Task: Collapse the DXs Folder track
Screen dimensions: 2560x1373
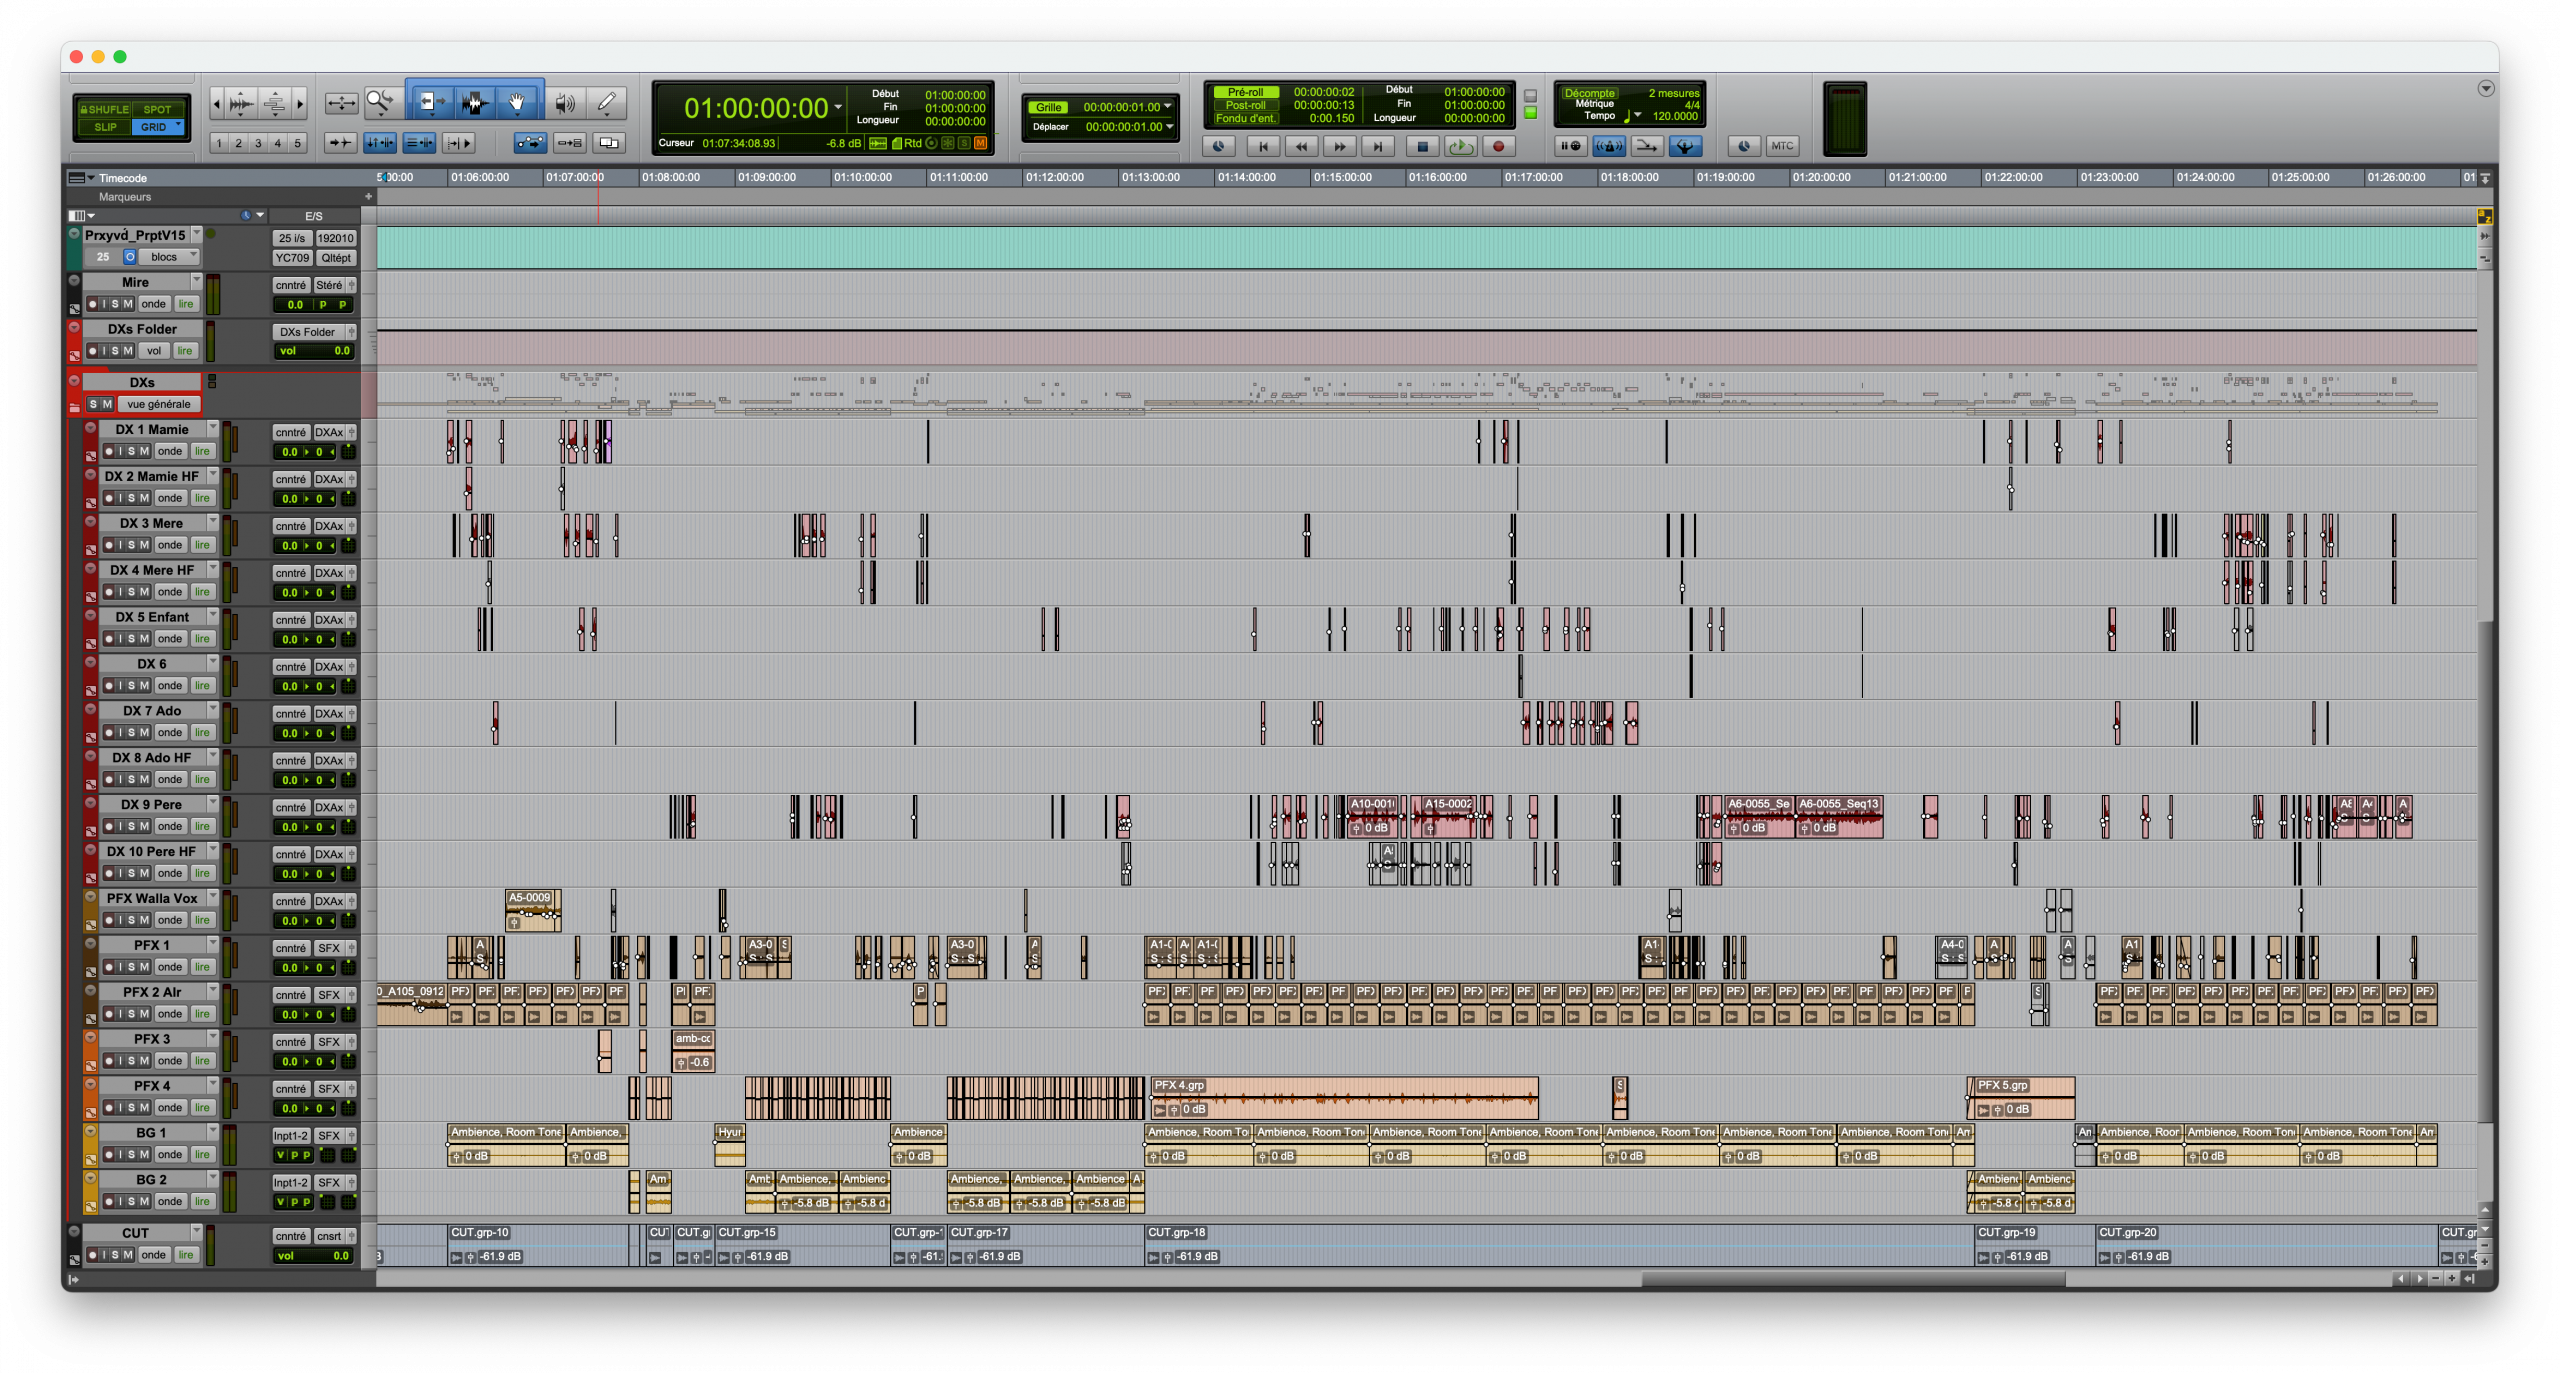Action: coord(74,327)
